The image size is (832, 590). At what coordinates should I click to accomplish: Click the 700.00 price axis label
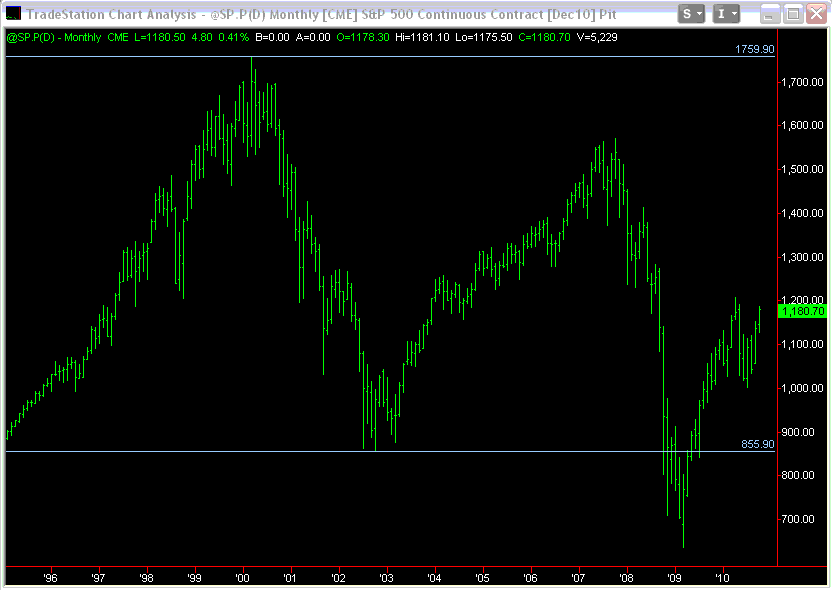pos(798,519)
